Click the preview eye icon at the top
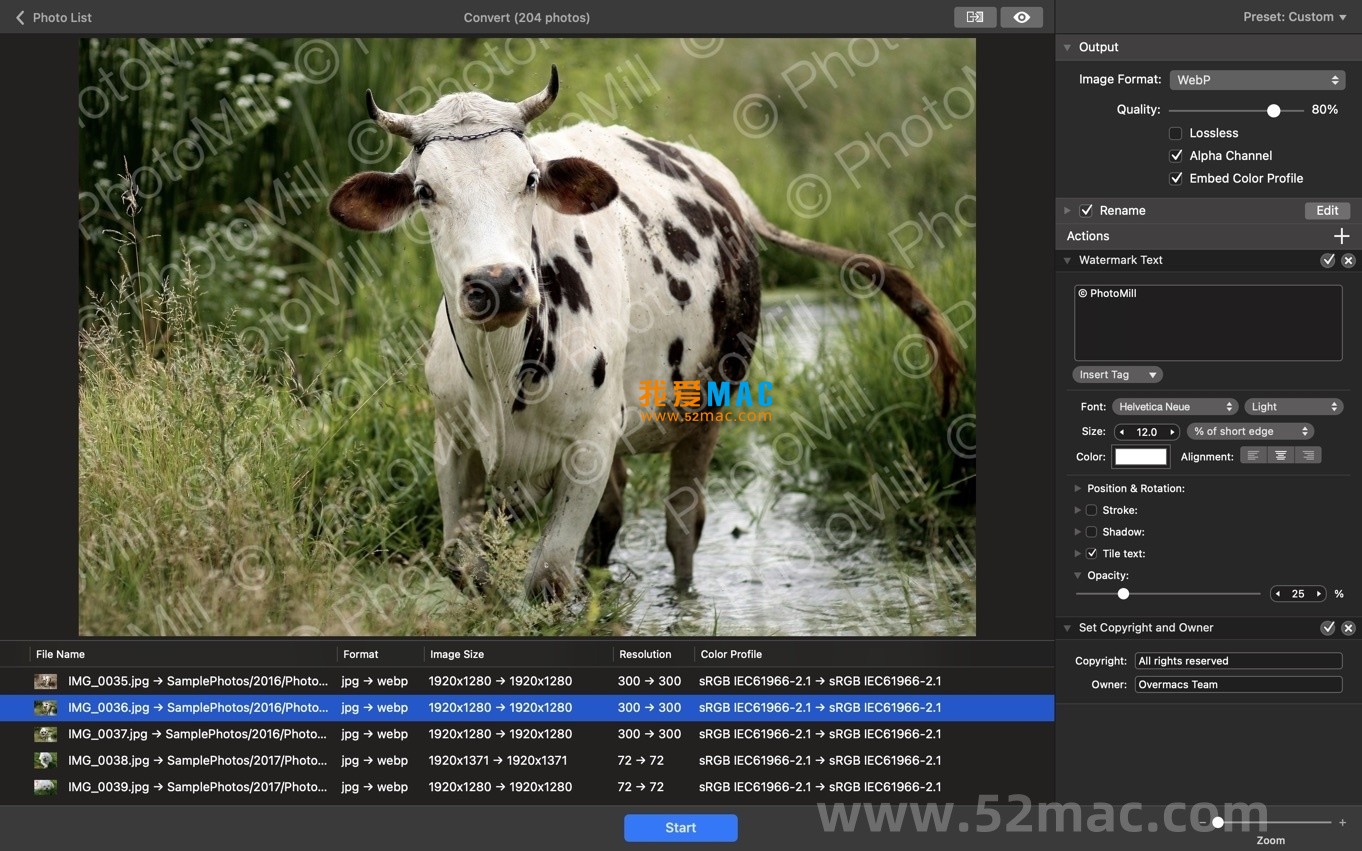This screenshot has width=1362, height=851. click(x=1021, y=16)
